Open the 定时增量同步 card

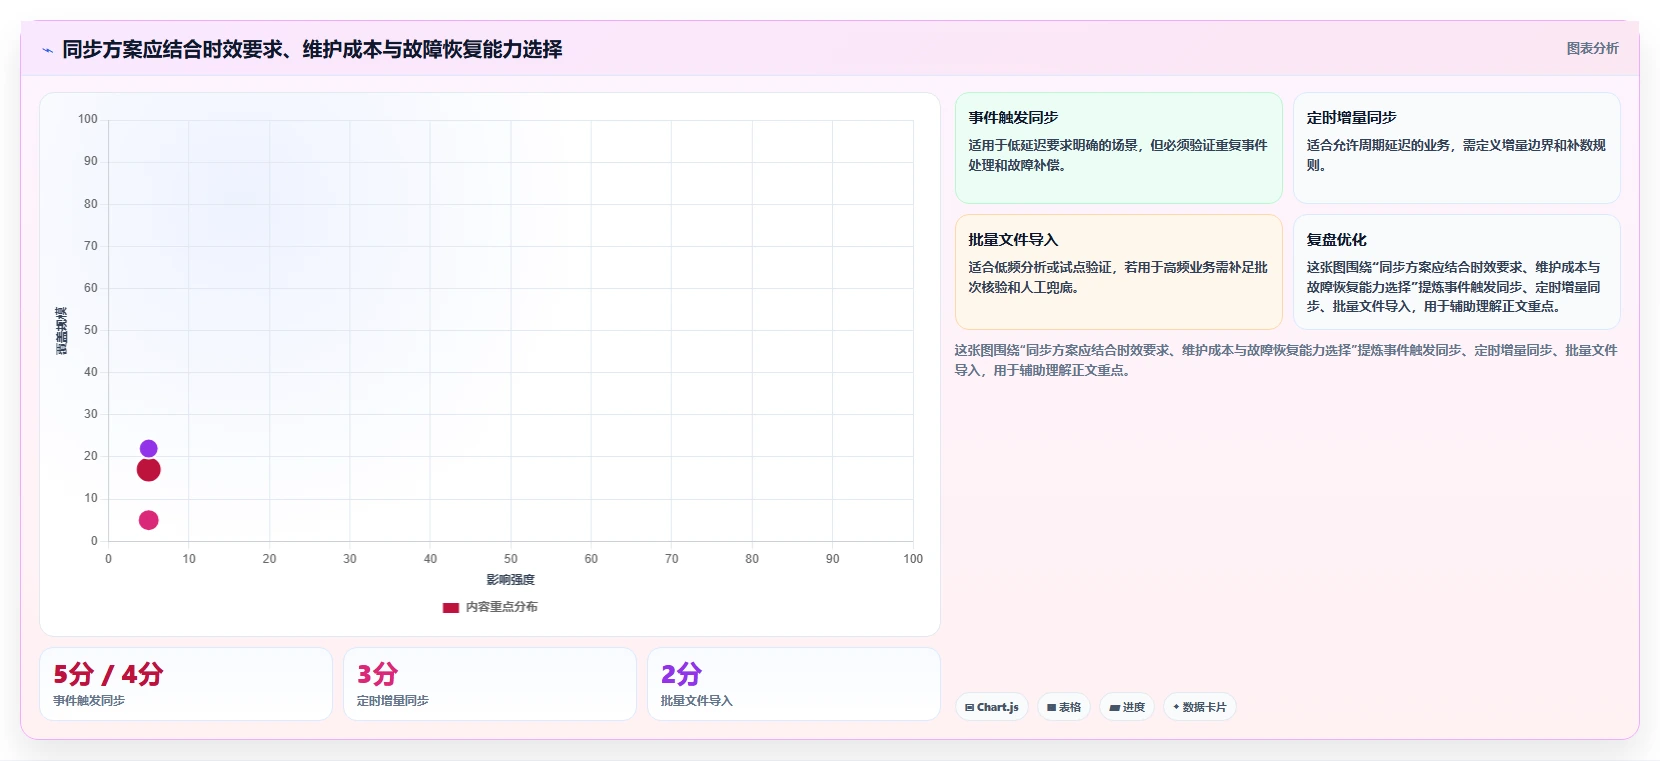(1456, 148)
